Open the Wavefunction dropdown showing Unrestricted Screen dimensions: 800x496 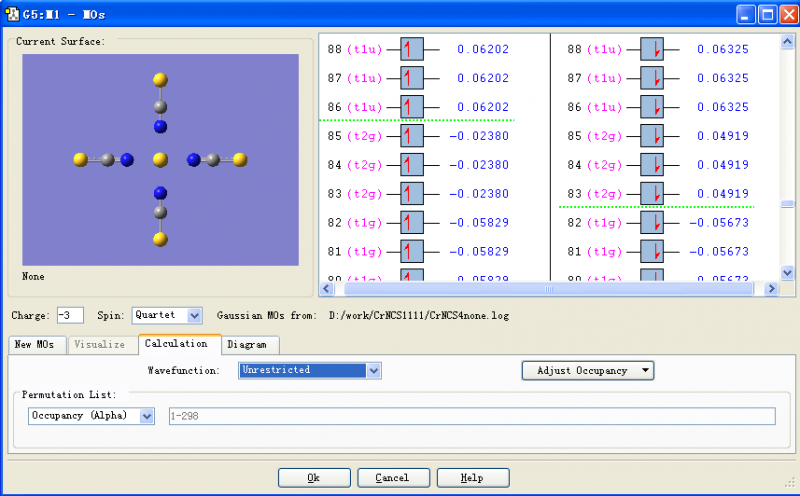(310, 370)
